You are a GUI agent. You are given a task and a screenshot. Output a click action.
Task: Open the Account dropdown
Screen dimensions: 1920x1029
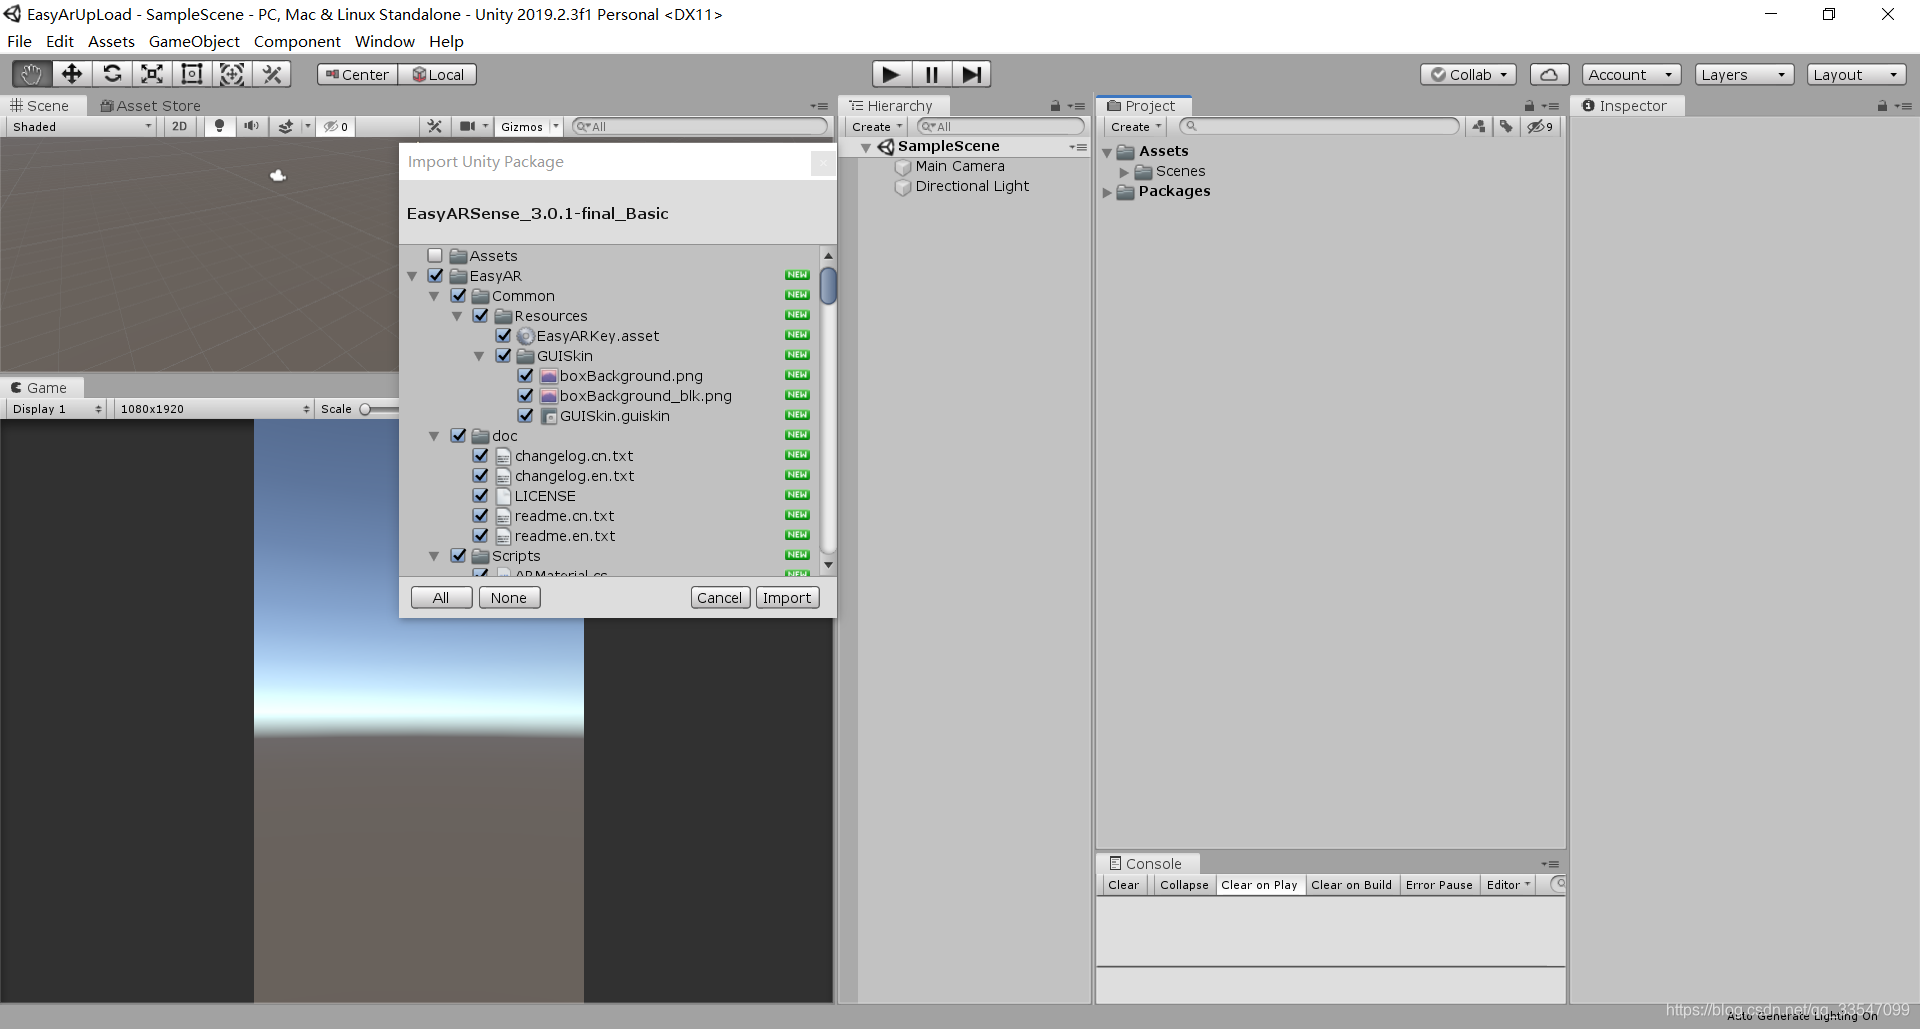click(1631, 75)
